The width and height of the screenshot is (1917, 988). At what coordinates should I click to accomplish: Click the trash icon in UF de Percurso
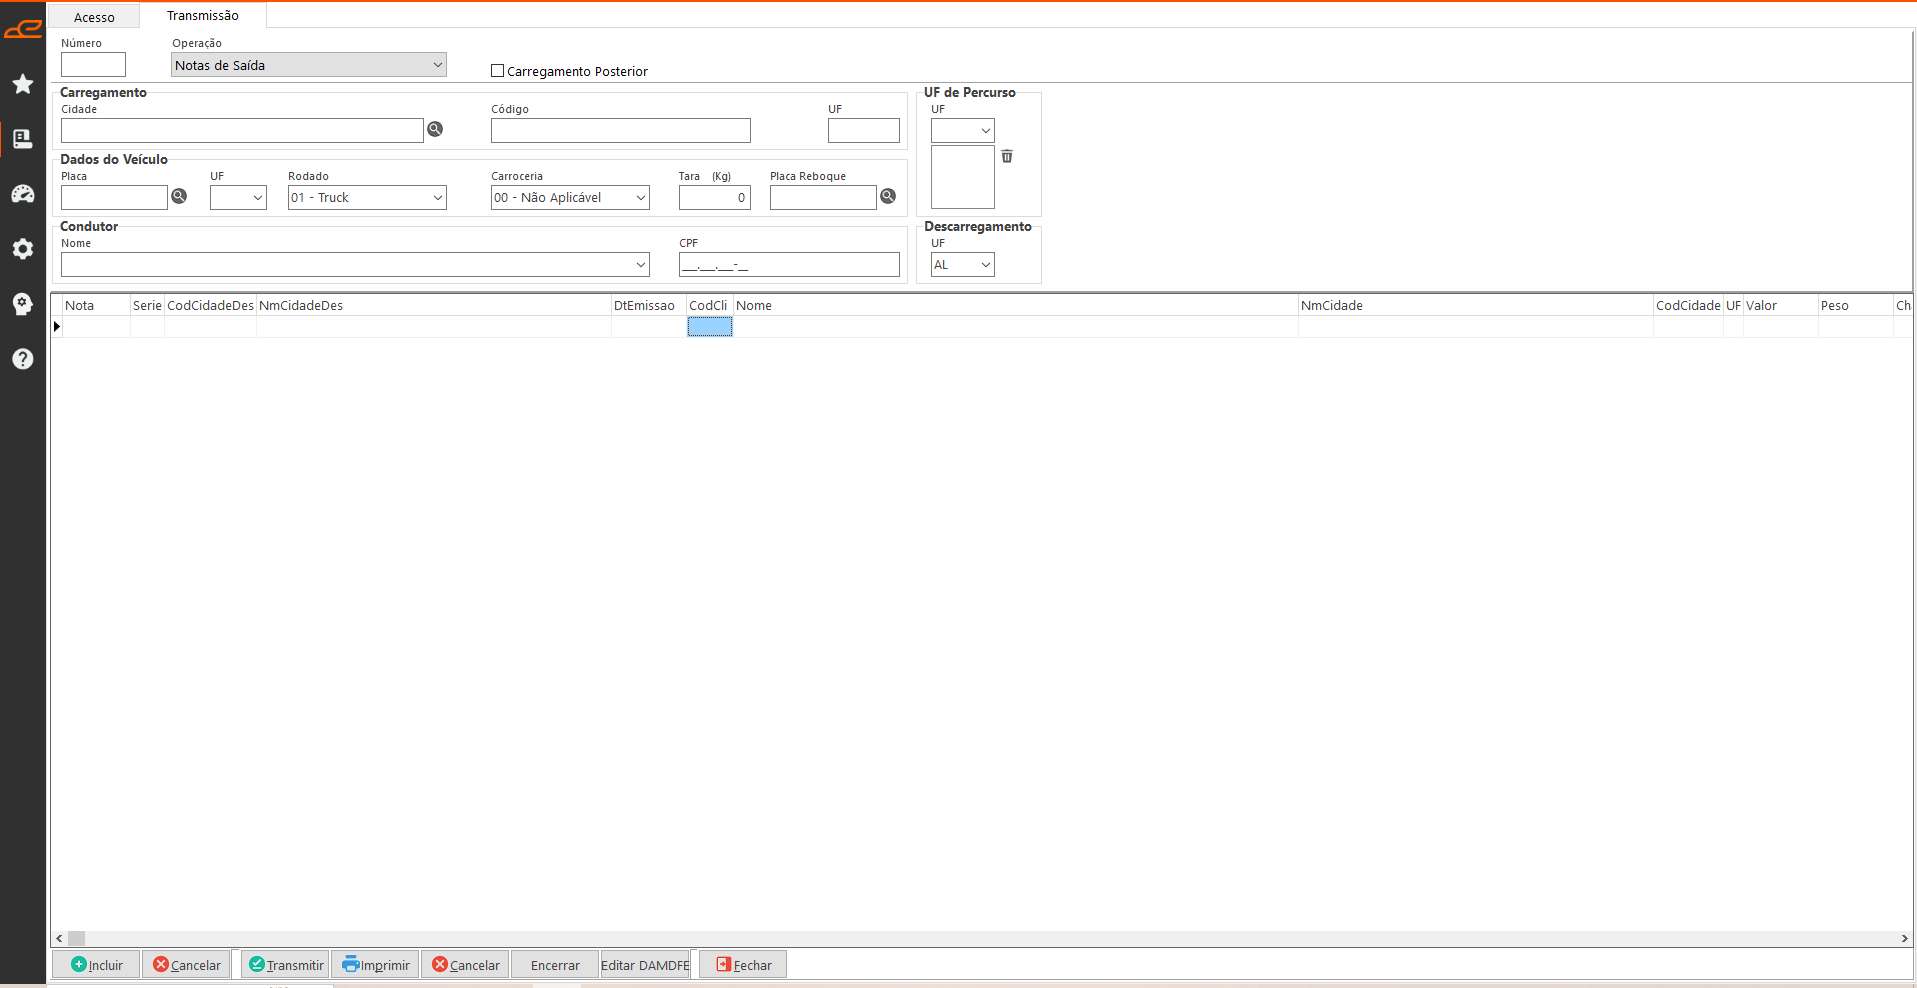point(1007,156)
